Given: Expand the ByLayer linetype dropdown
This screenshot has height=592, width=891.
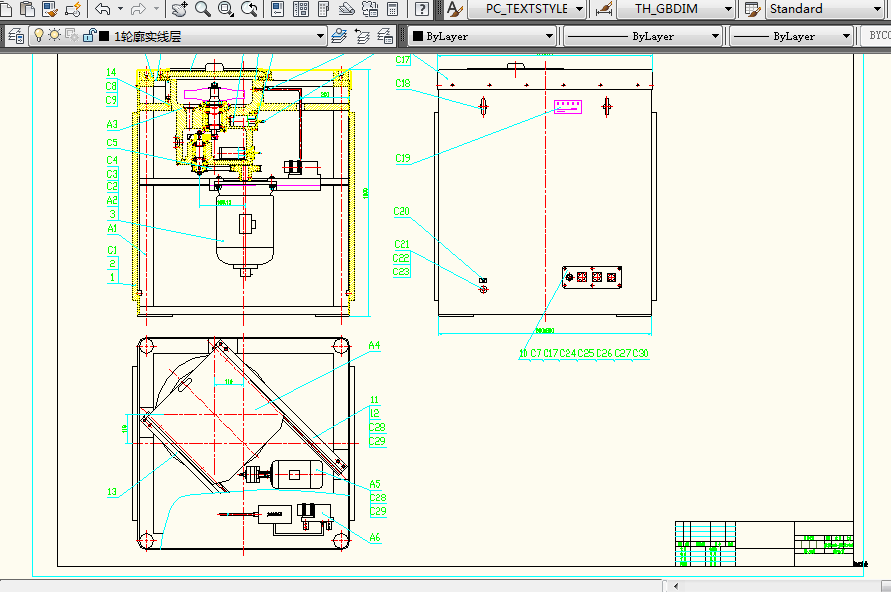Looking at the screenshot, I should (715, 36).
